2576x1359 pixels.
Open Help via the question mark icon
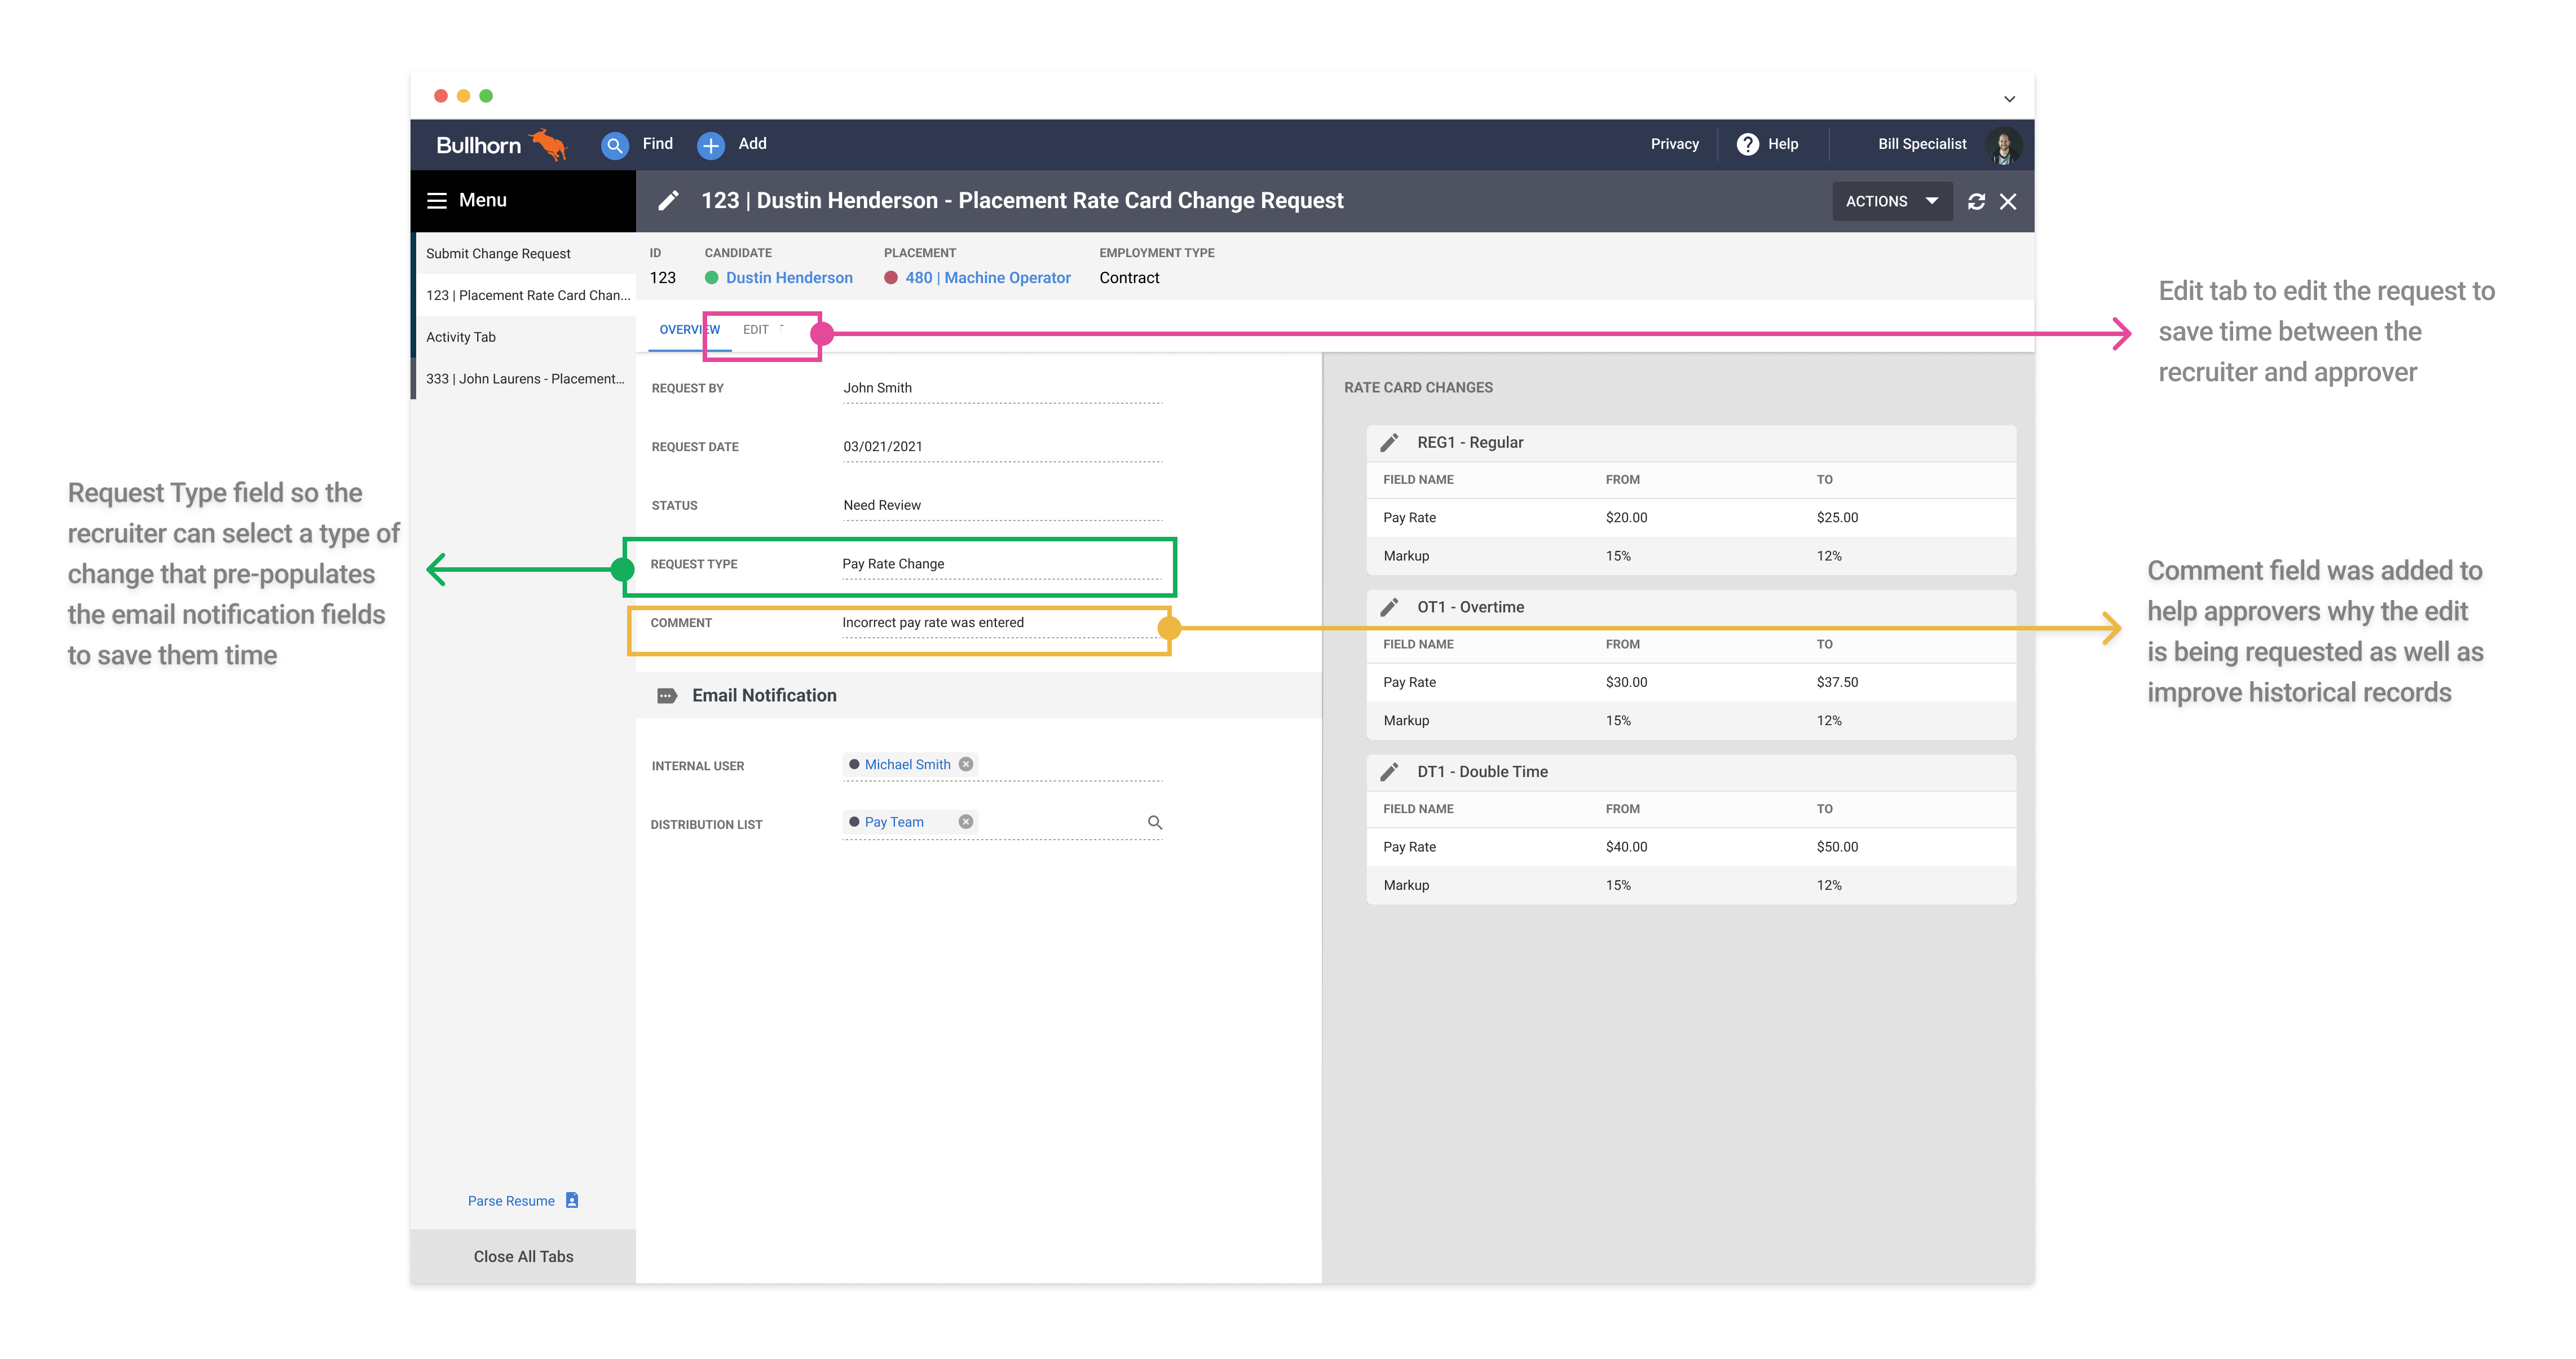point(1747,144)
